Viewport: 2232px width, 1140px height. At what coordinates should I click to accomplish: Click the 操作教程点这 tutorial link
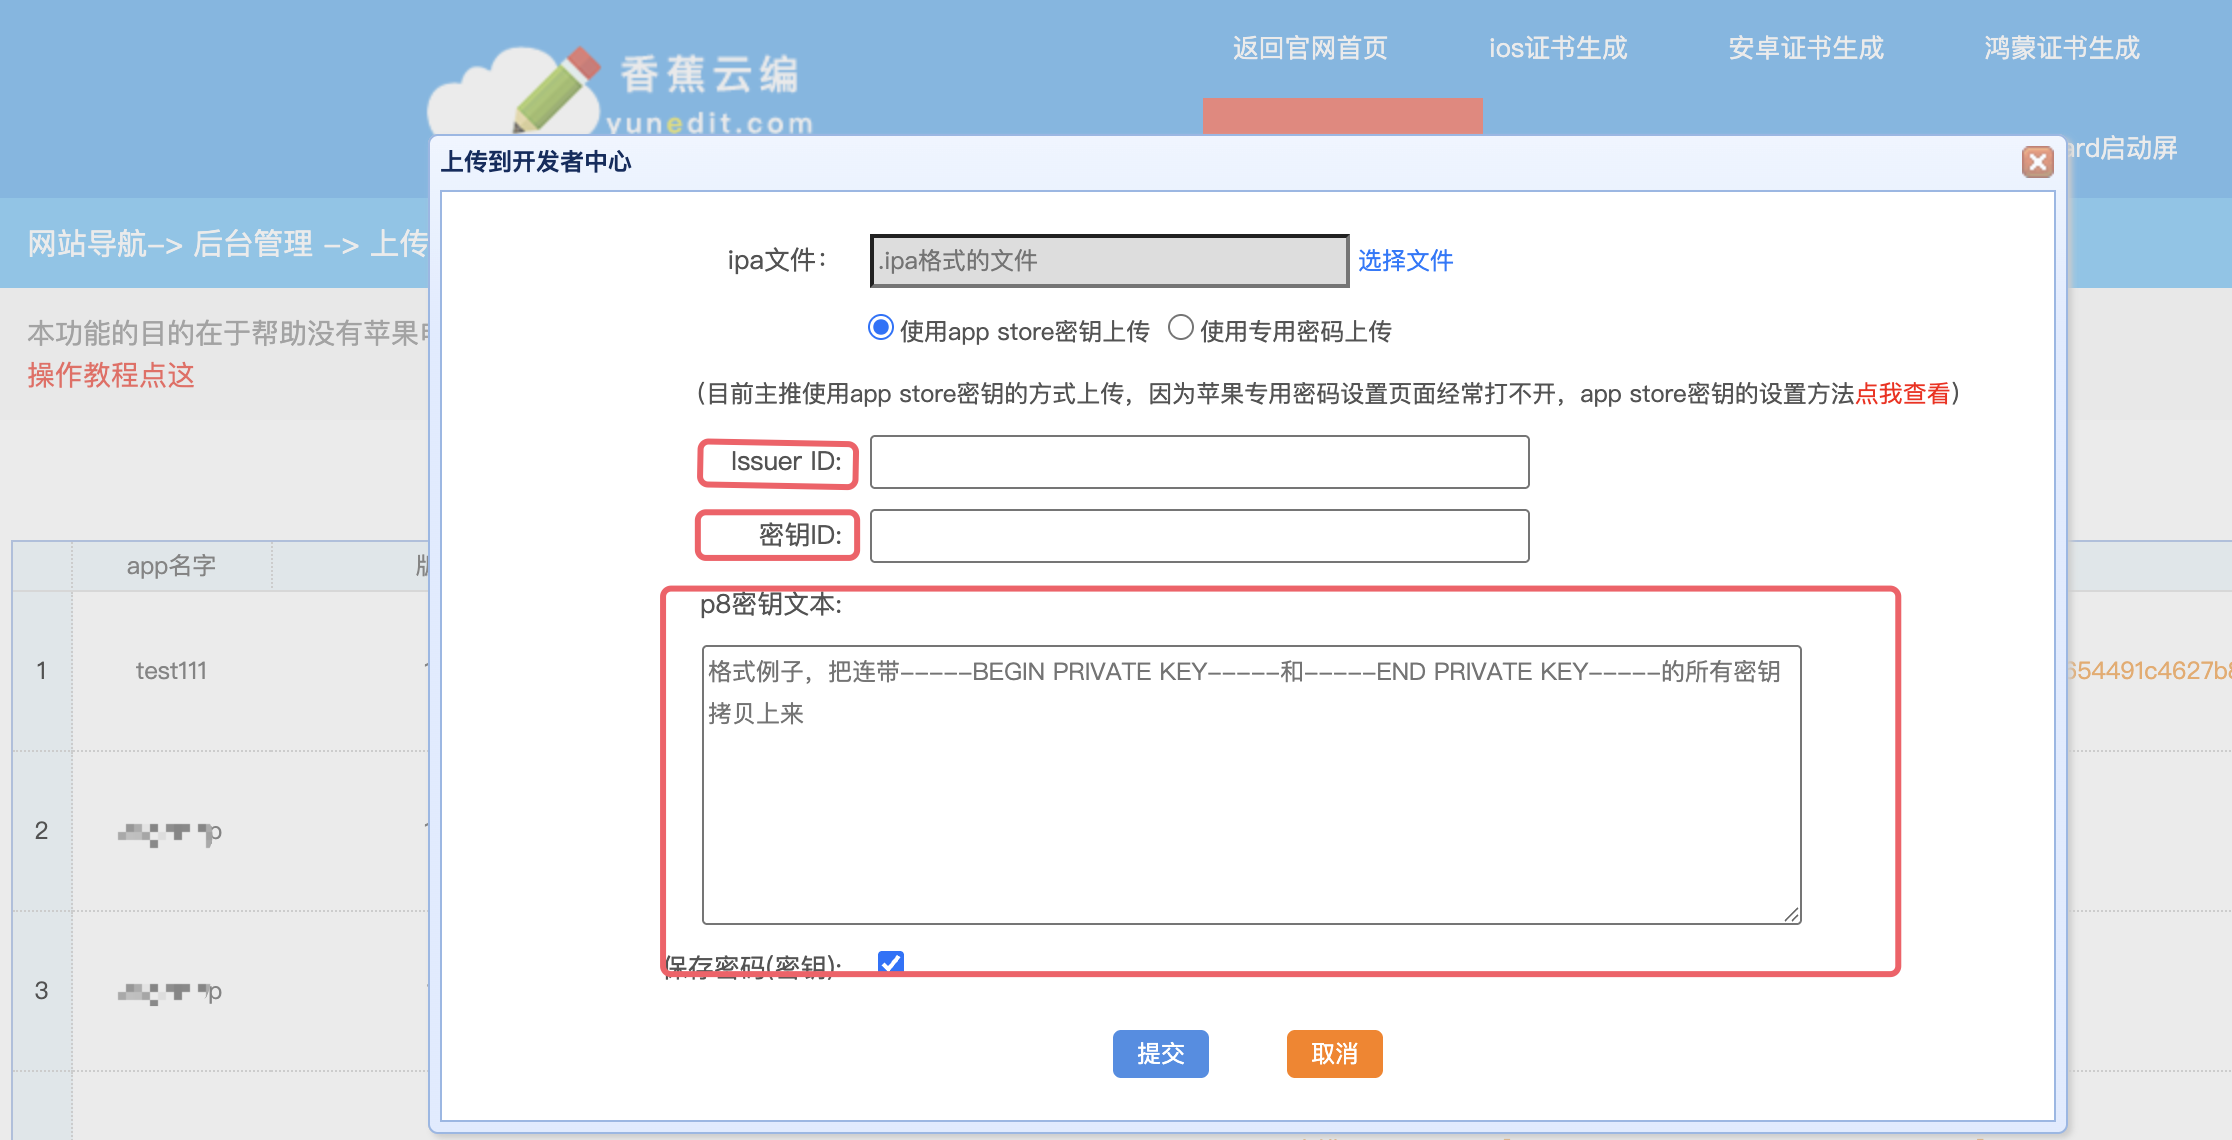click(111, 376)
